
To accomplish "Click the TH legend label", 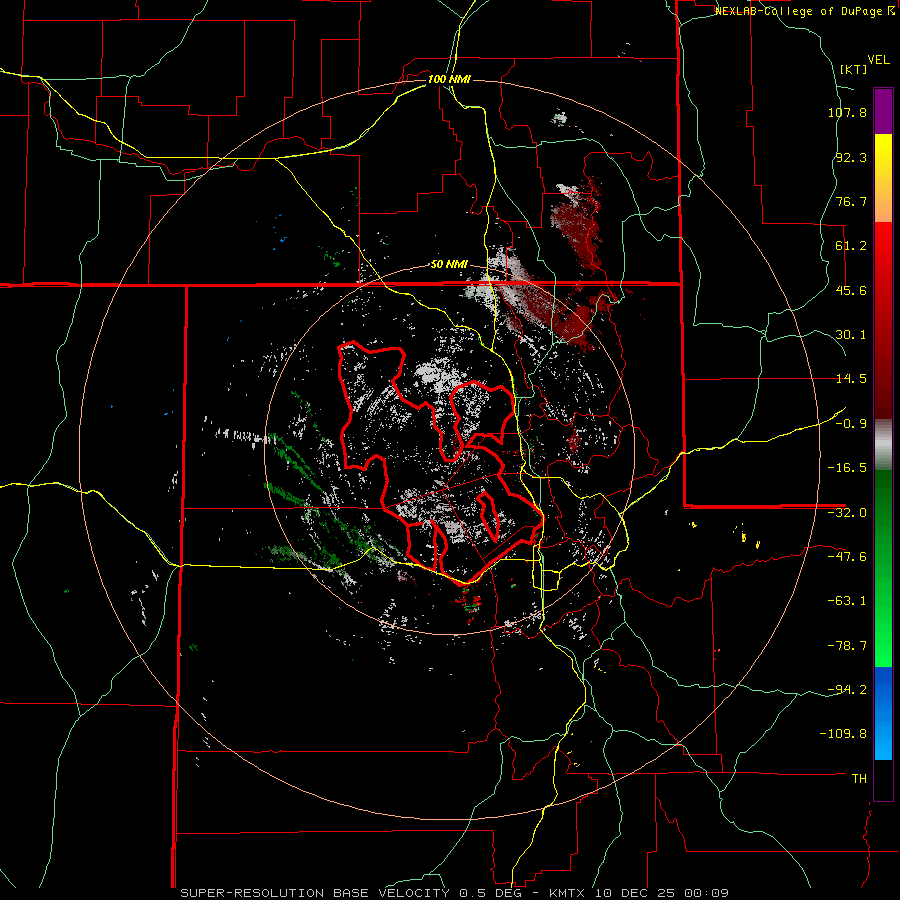I will 859,778.
